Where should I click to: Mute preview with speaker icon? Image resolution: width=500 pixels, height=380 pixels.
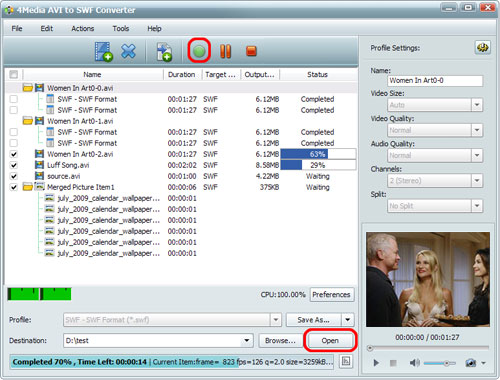click(414, 363)
